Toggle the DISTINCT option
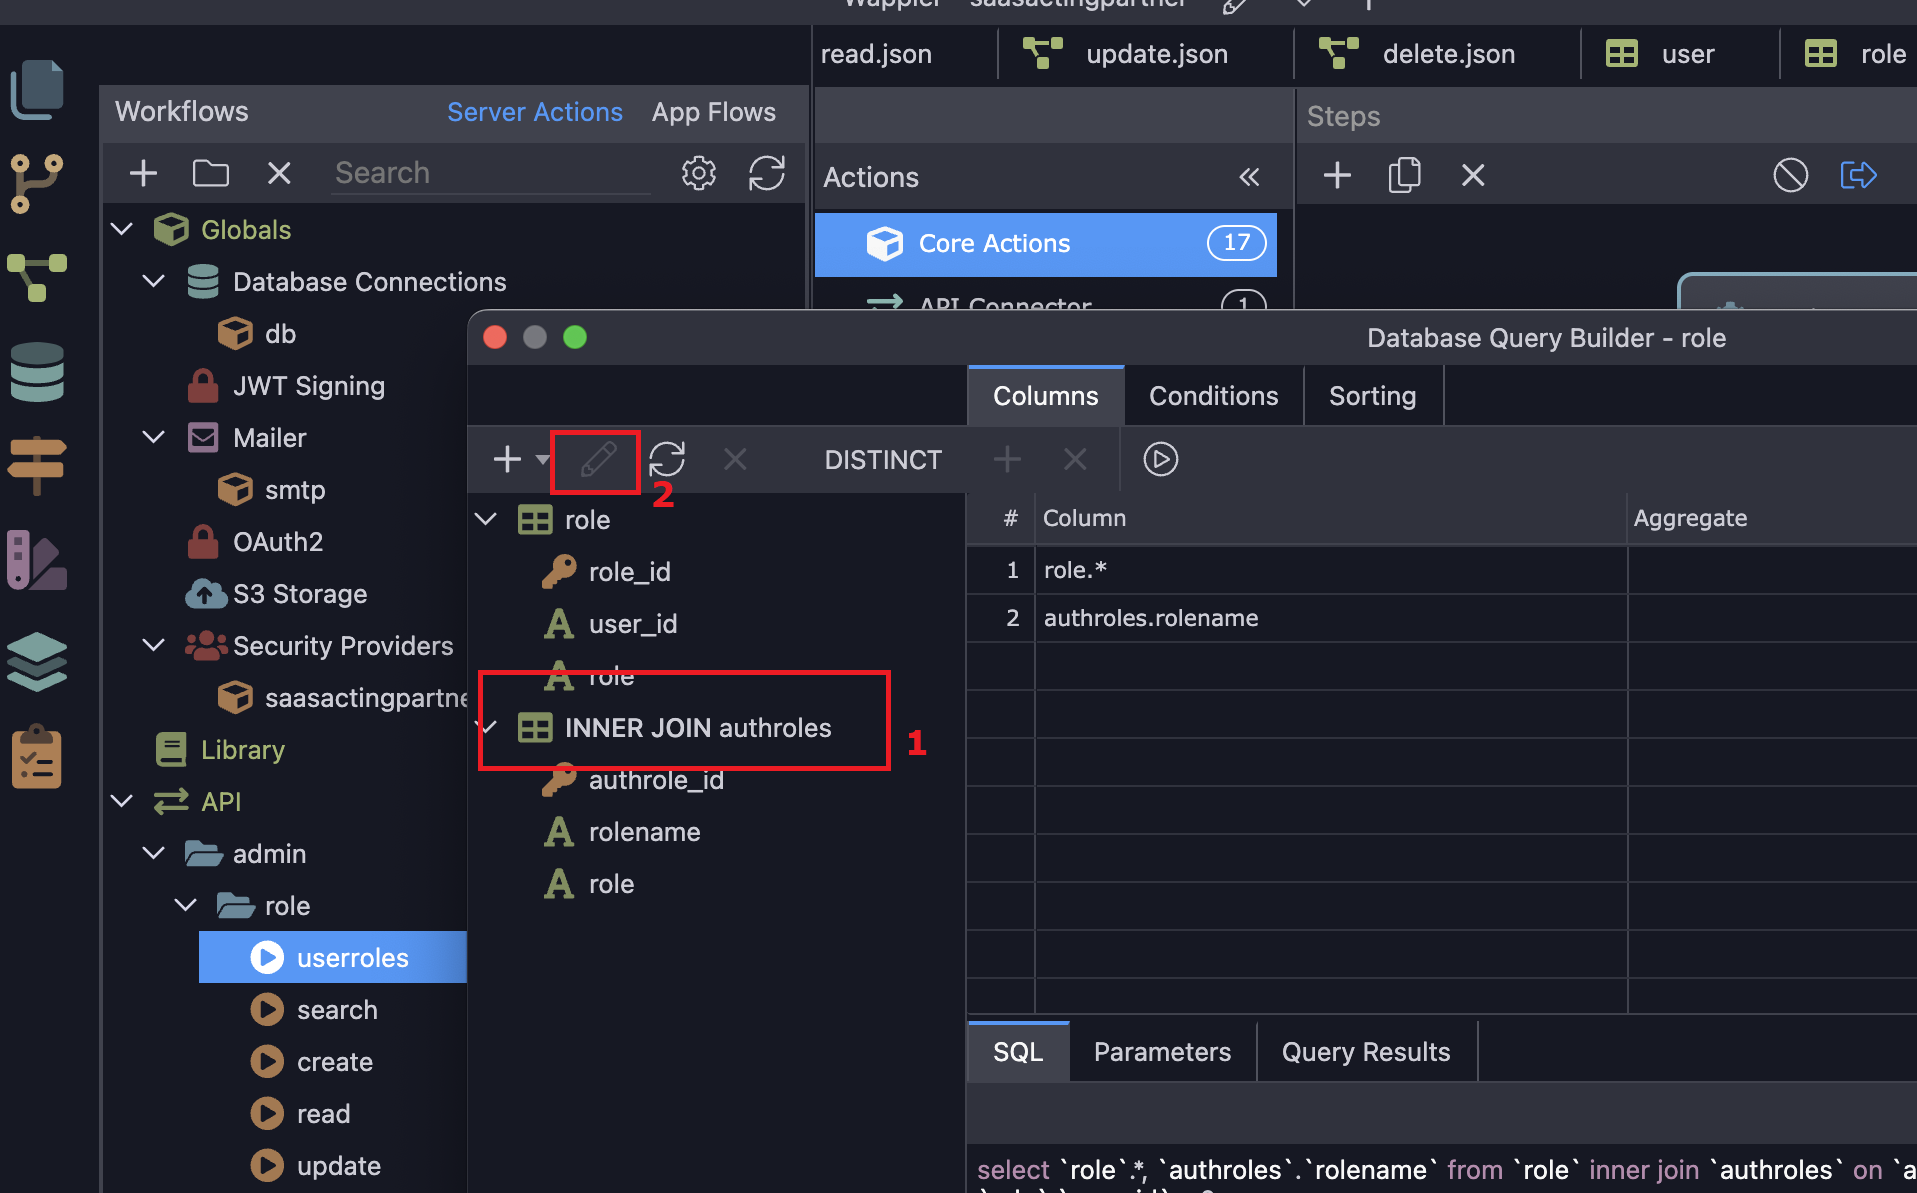The height and width of the screenshot is (1193, 1917). click(883, 460)
